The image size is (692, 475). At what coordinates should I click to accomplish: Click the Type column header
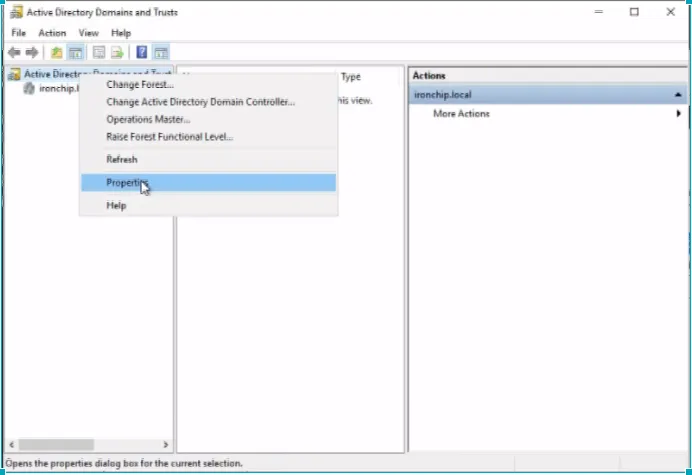(x=350, y=77)
